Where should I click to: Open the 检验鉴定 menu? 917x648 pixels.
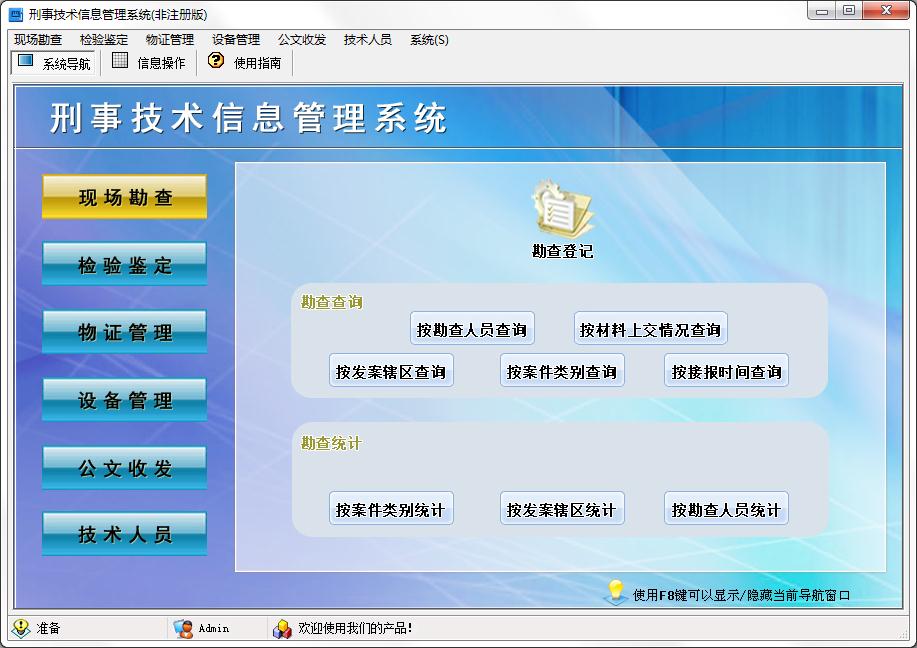pyautogui.click(x=104, y=40)
